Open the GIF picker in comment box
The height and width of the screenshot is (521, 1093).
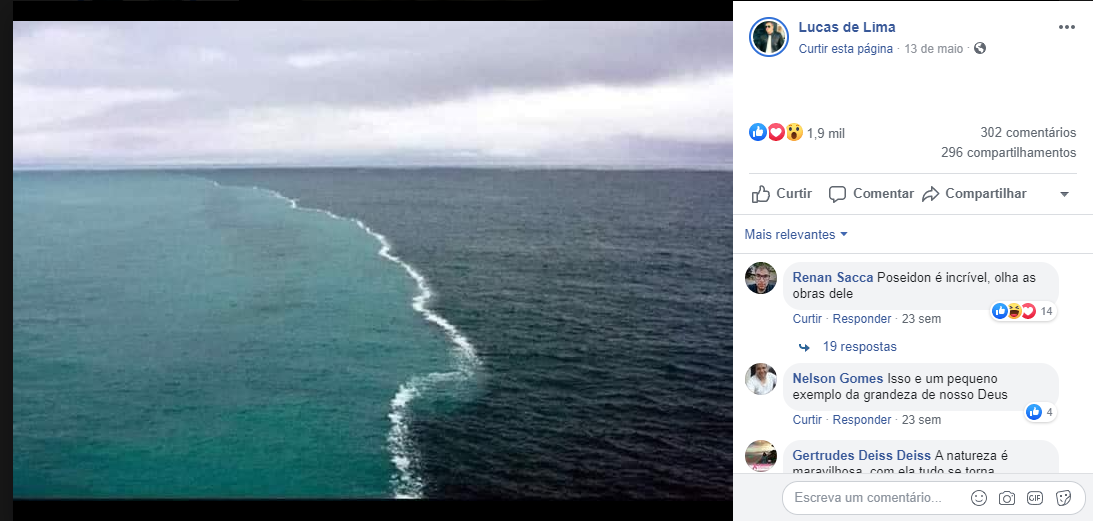pyautogui.click(x=1035, y=498)
